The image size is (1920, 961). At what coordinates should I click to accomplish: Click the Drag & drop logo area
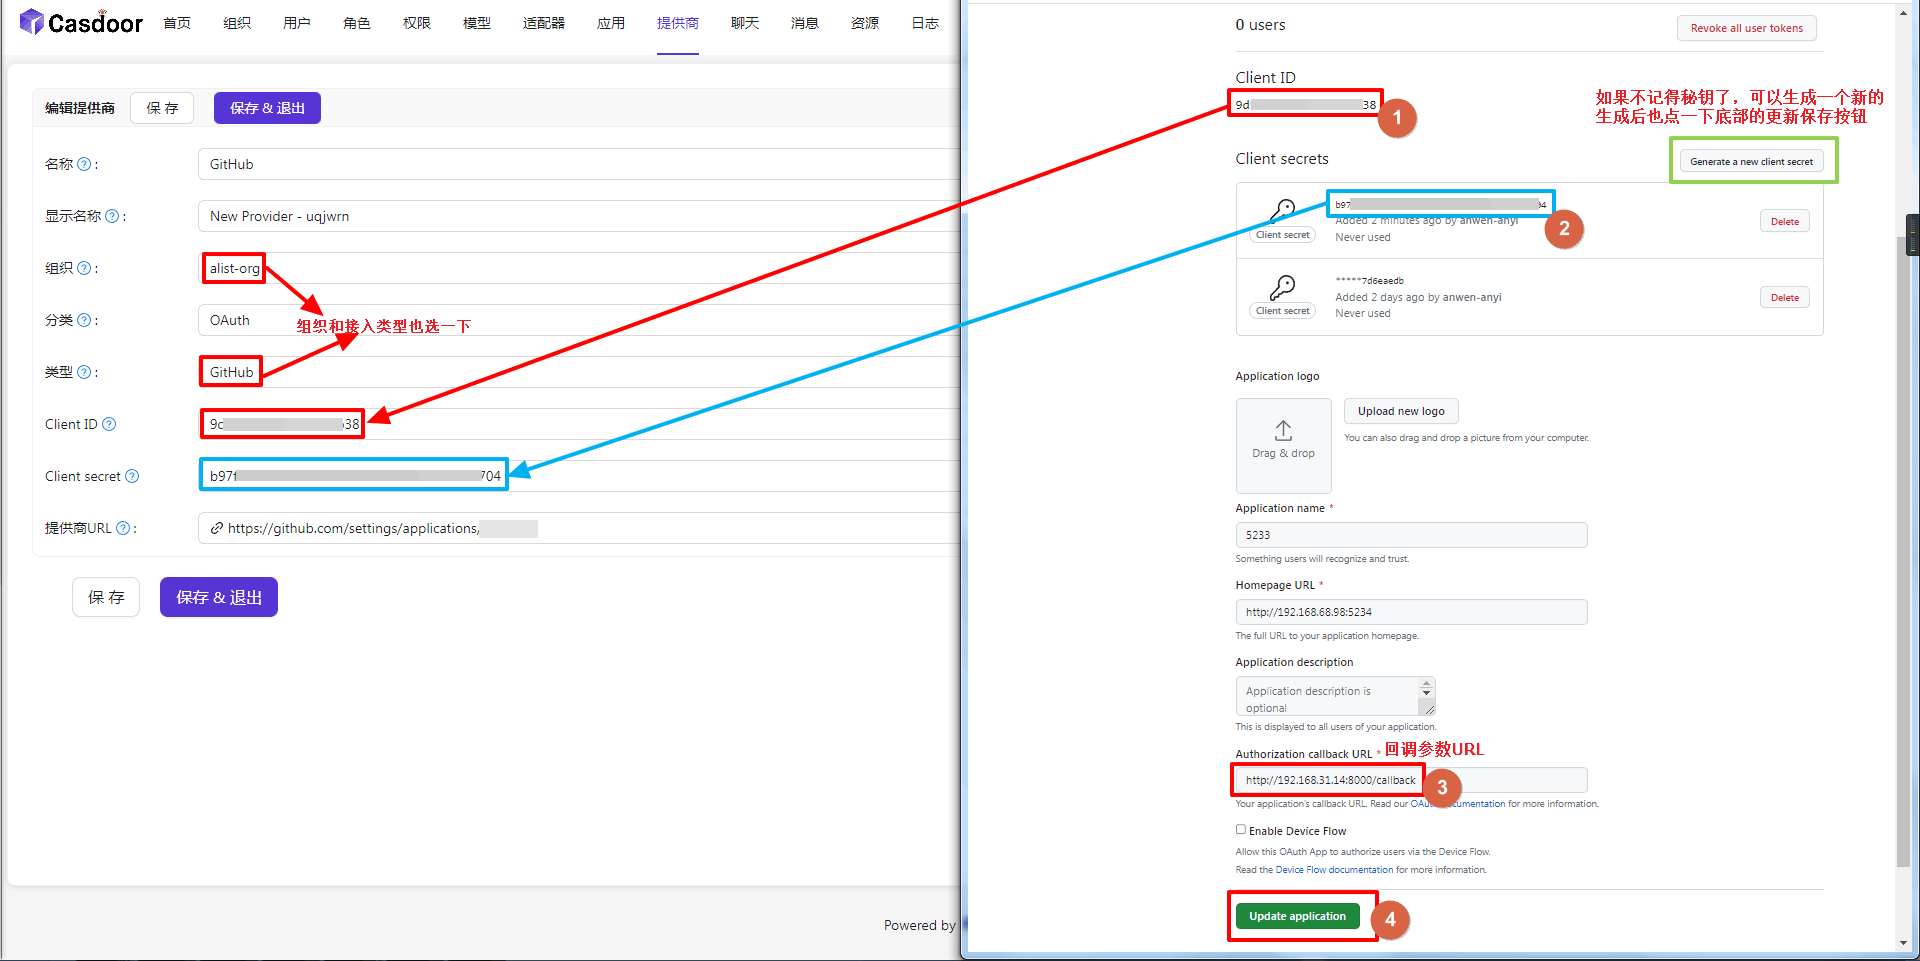coord(1283,445)
